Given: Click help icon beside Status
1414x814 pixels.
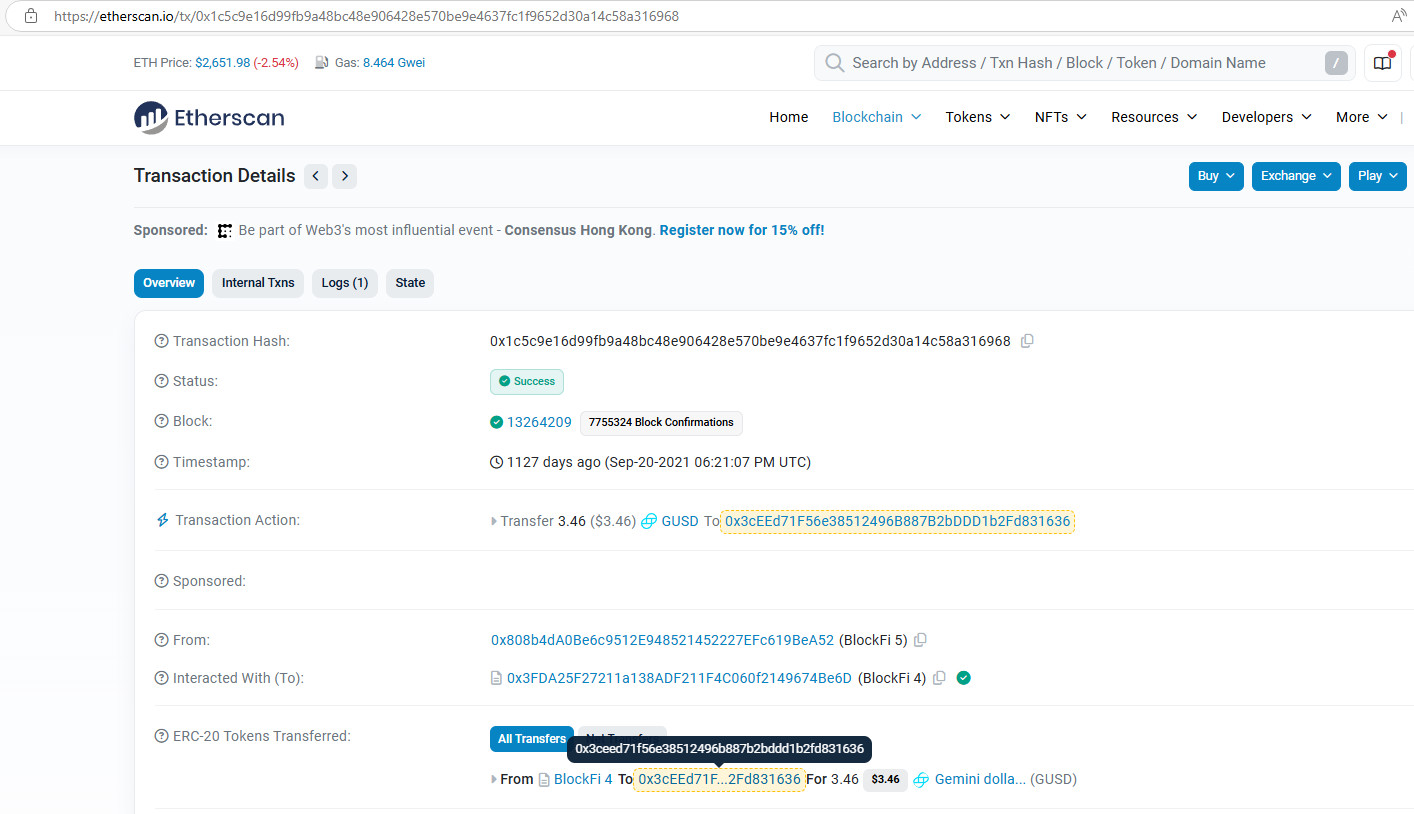Looking at the screenshot, I should [x=161, y=381].
